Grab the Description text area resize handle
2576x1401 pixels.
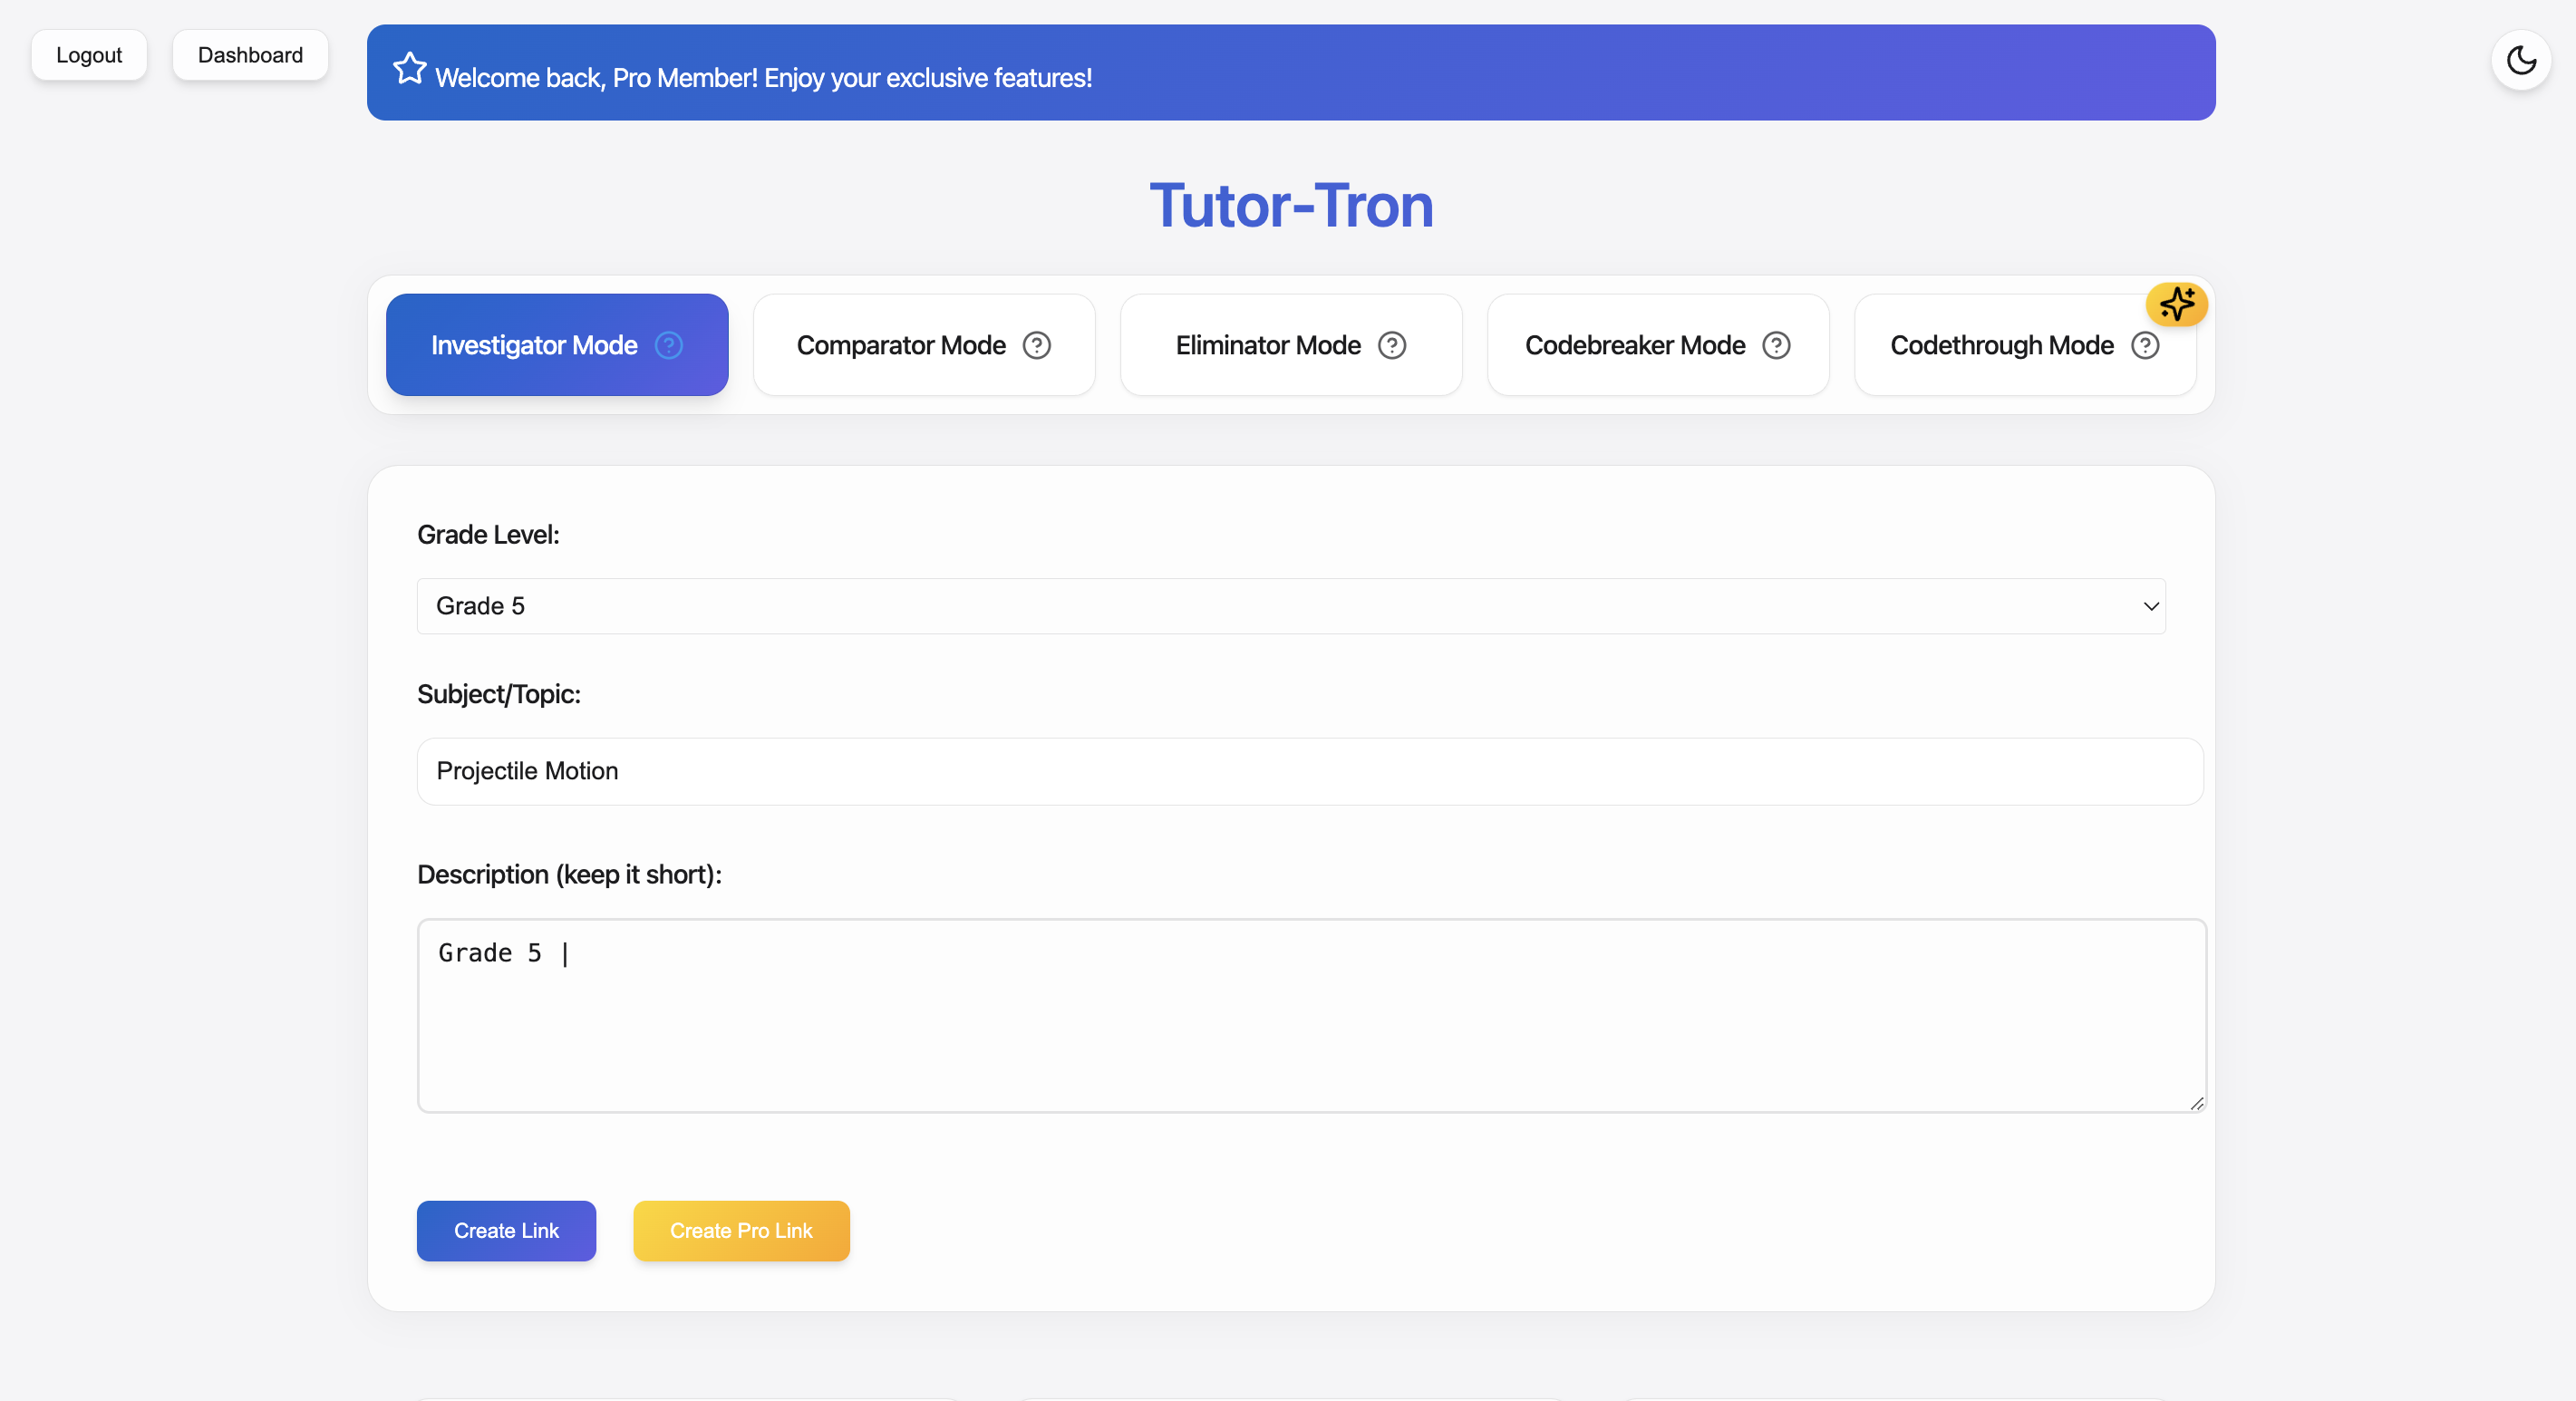[x=2196, y=1103]
